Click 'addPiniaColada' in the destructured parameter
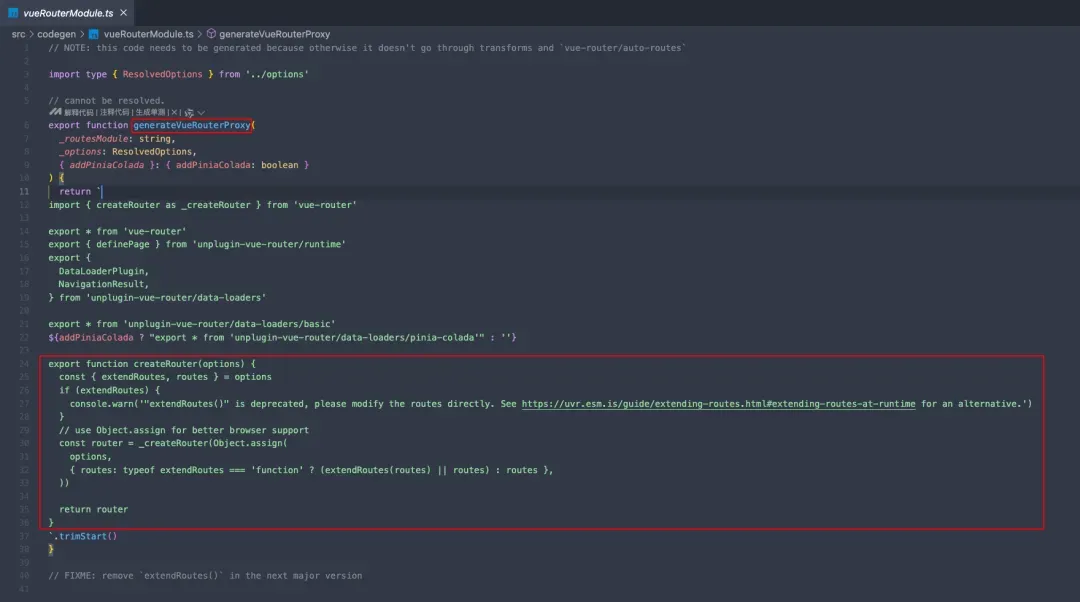The image size is (1080, 602). 106,165
